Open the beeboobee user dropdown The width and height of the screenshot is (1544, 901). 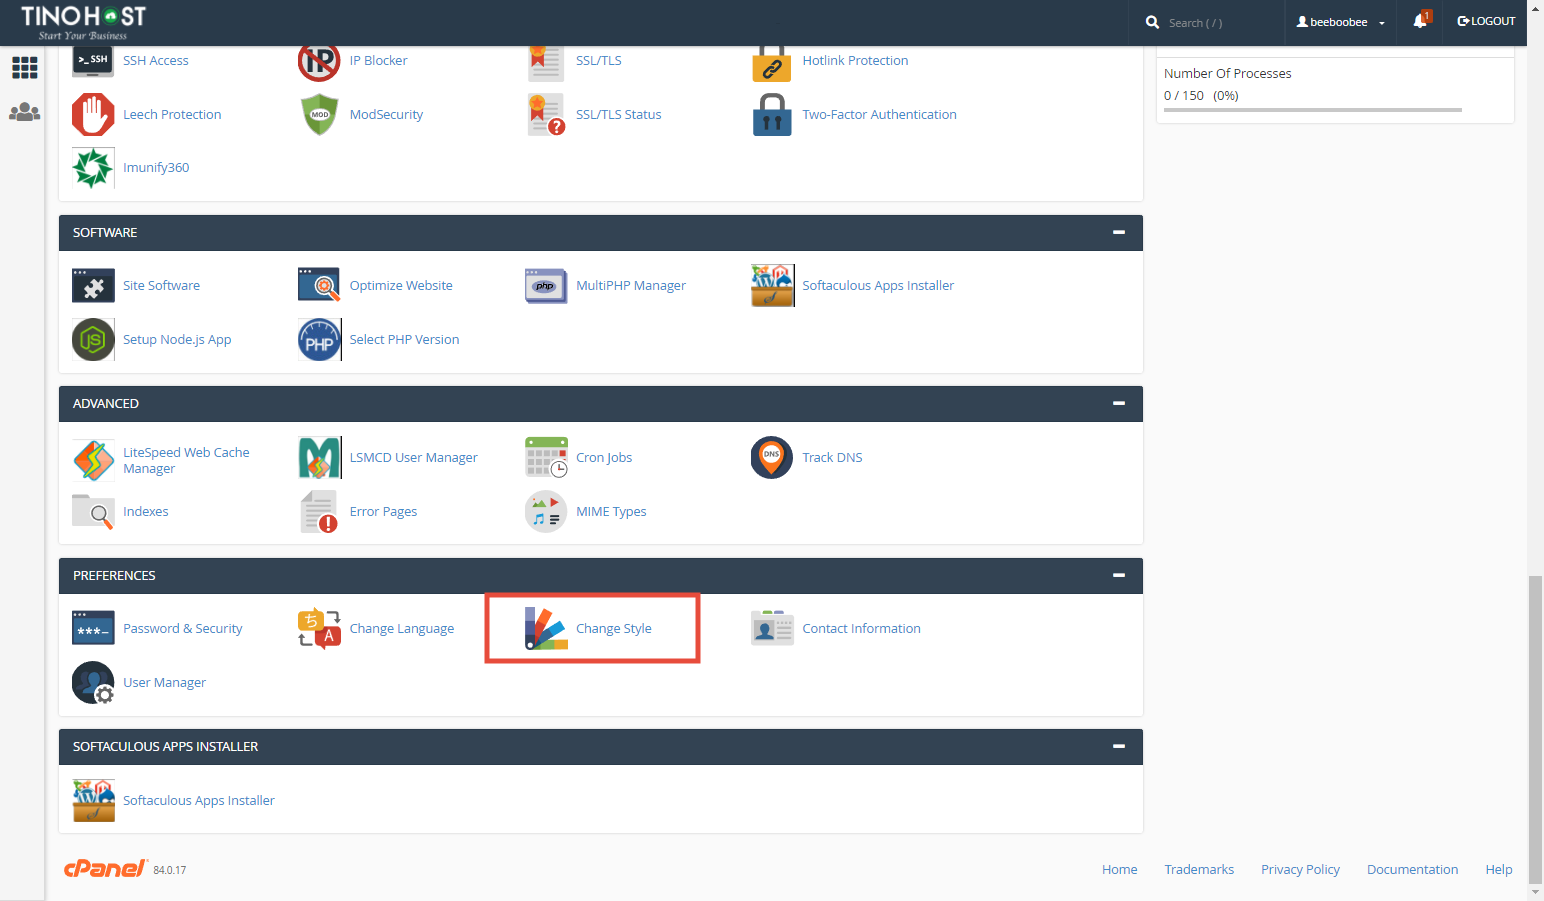point(1341,22)
